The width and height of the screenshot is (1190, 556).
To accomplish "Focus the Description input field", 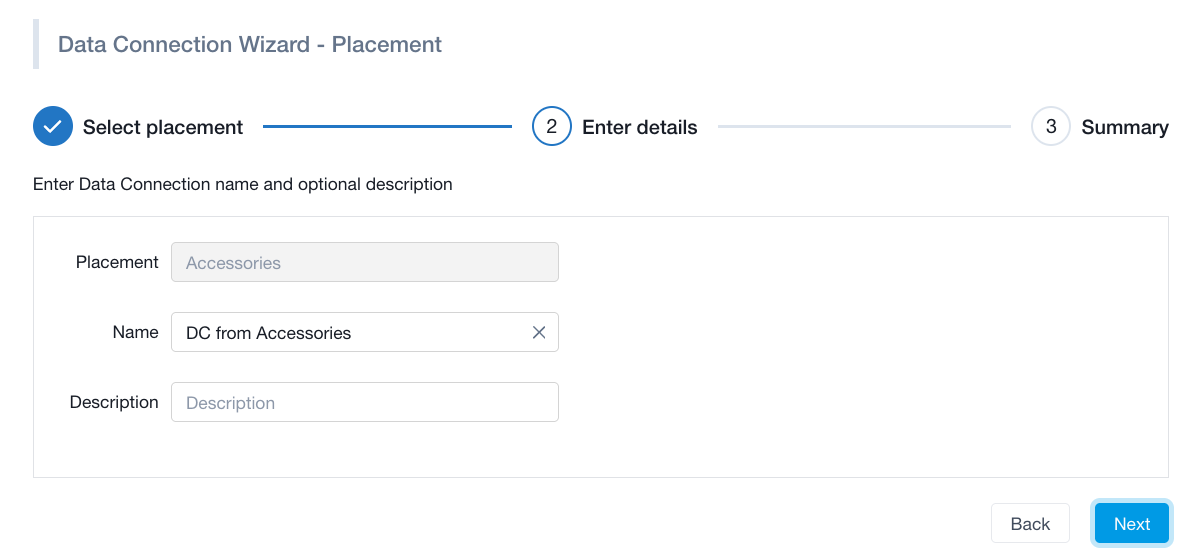I will click(x=365, y=402).
